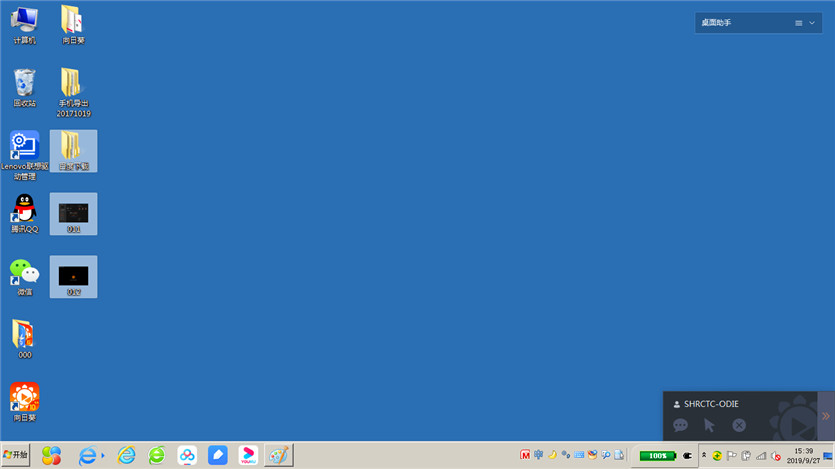Toggle the cursor pointer control in remote panel
Viewport: 835px width, 469px height.
[x=710, y=425]
